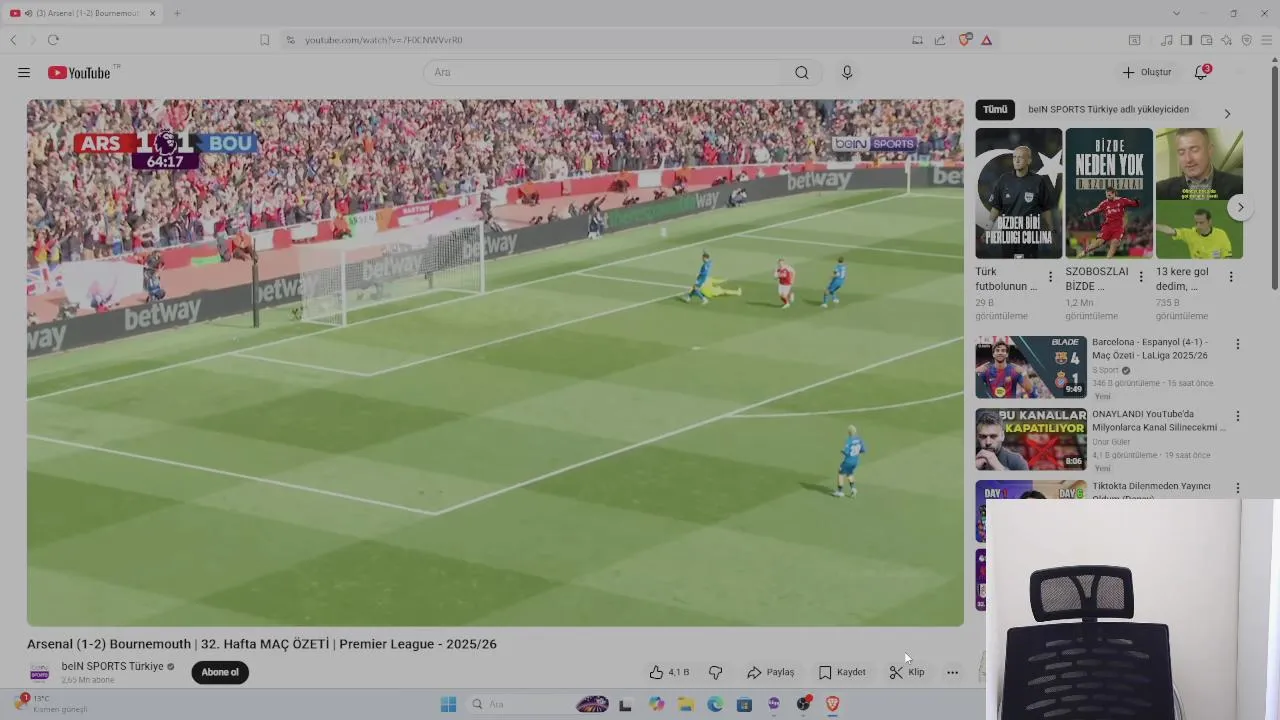Open the three-dot more actions menu under the video
Viewport: 1280px width, 720px height.
tap(953, 673)
